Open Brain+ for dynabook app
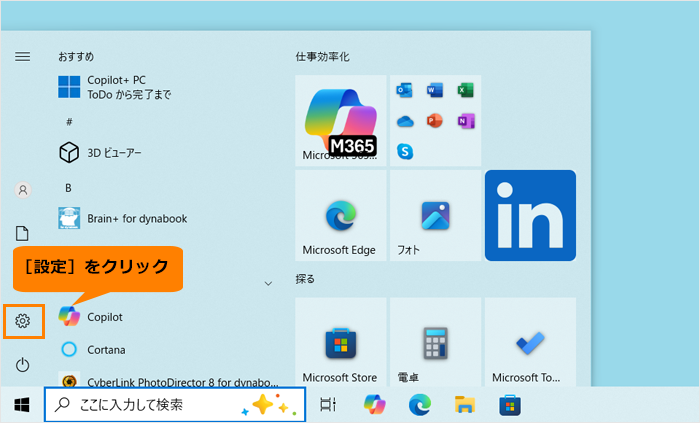700x423 pixels. pyautogui.click(x=123, y=218)
